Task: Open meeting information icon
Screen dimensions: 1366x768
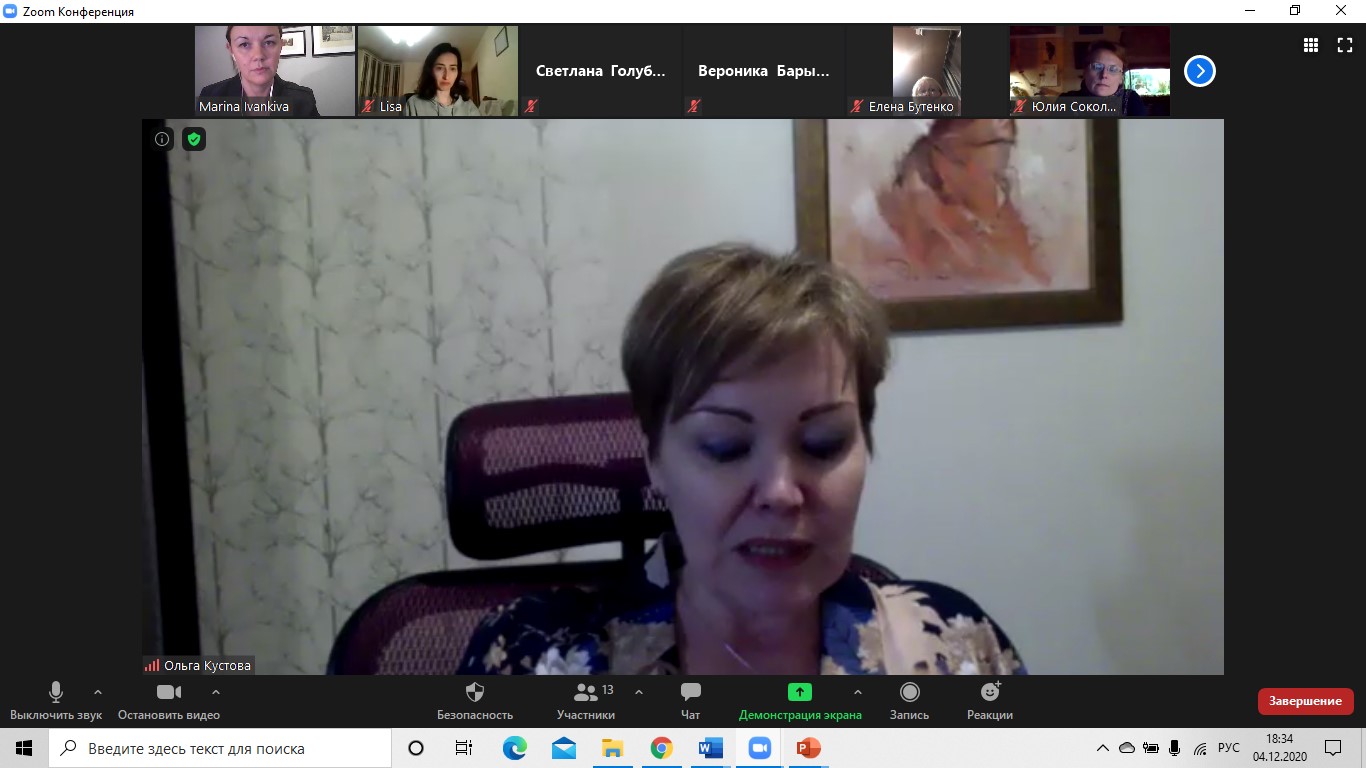Action: (x=162, y=139)
